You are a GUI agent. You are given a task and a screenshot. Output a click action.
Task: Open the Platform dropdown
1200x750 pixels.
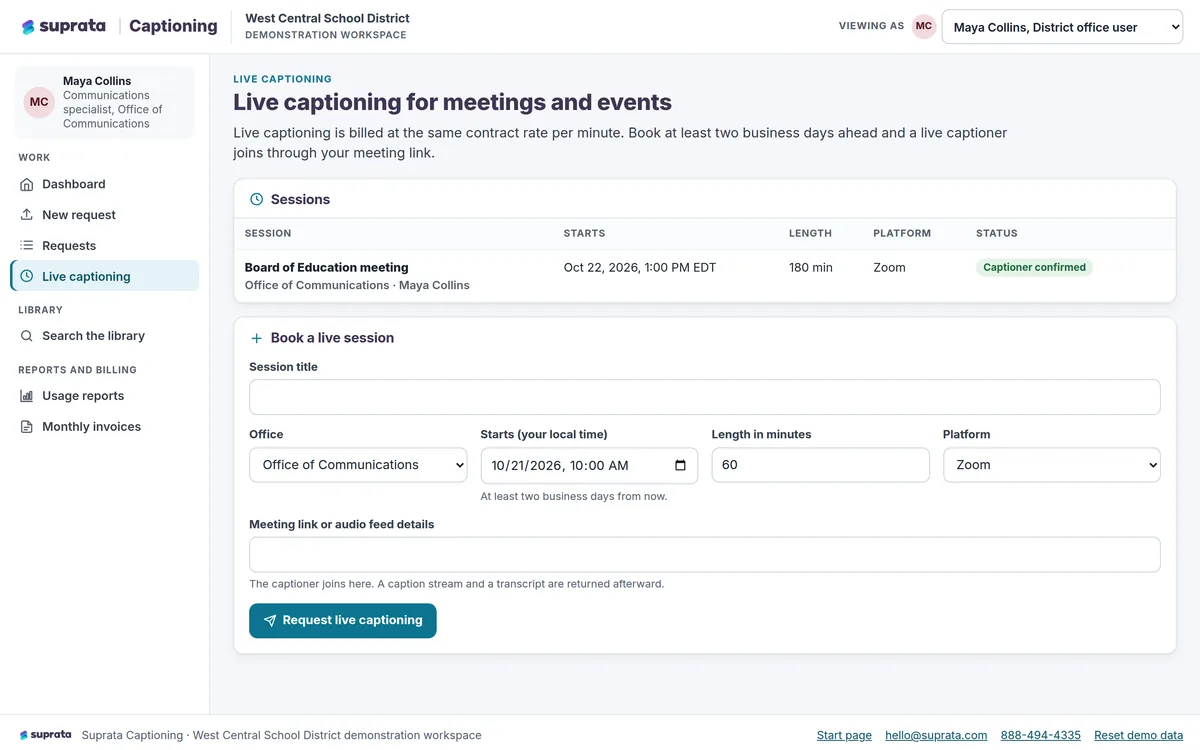1052,465
